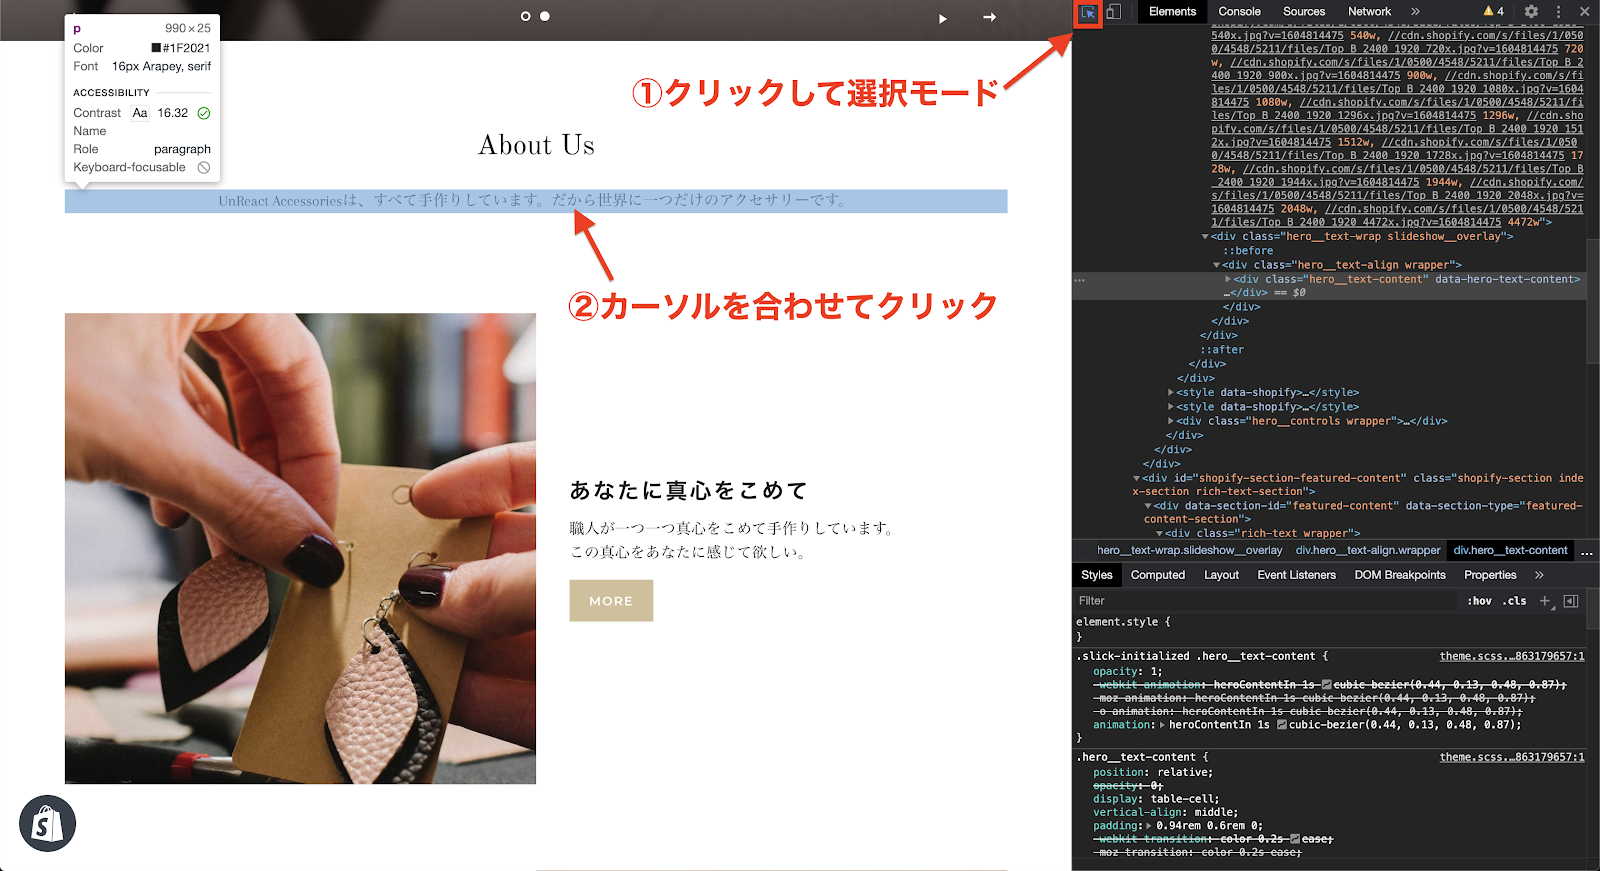
Task: Open theme.scss link for .hero__text-content rule
Action: coord(1511,757)
